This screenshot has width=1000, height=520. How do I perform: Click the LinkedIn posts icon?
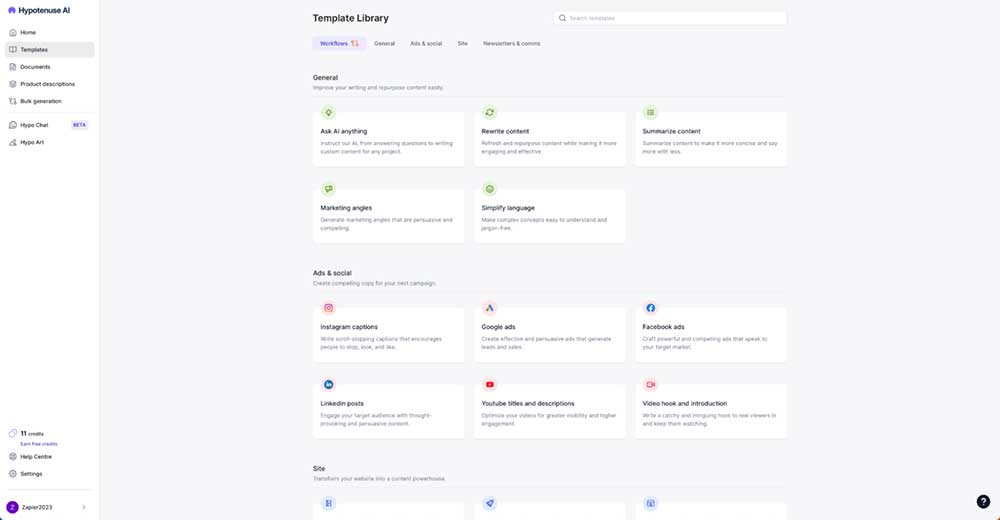coord(328,384)
